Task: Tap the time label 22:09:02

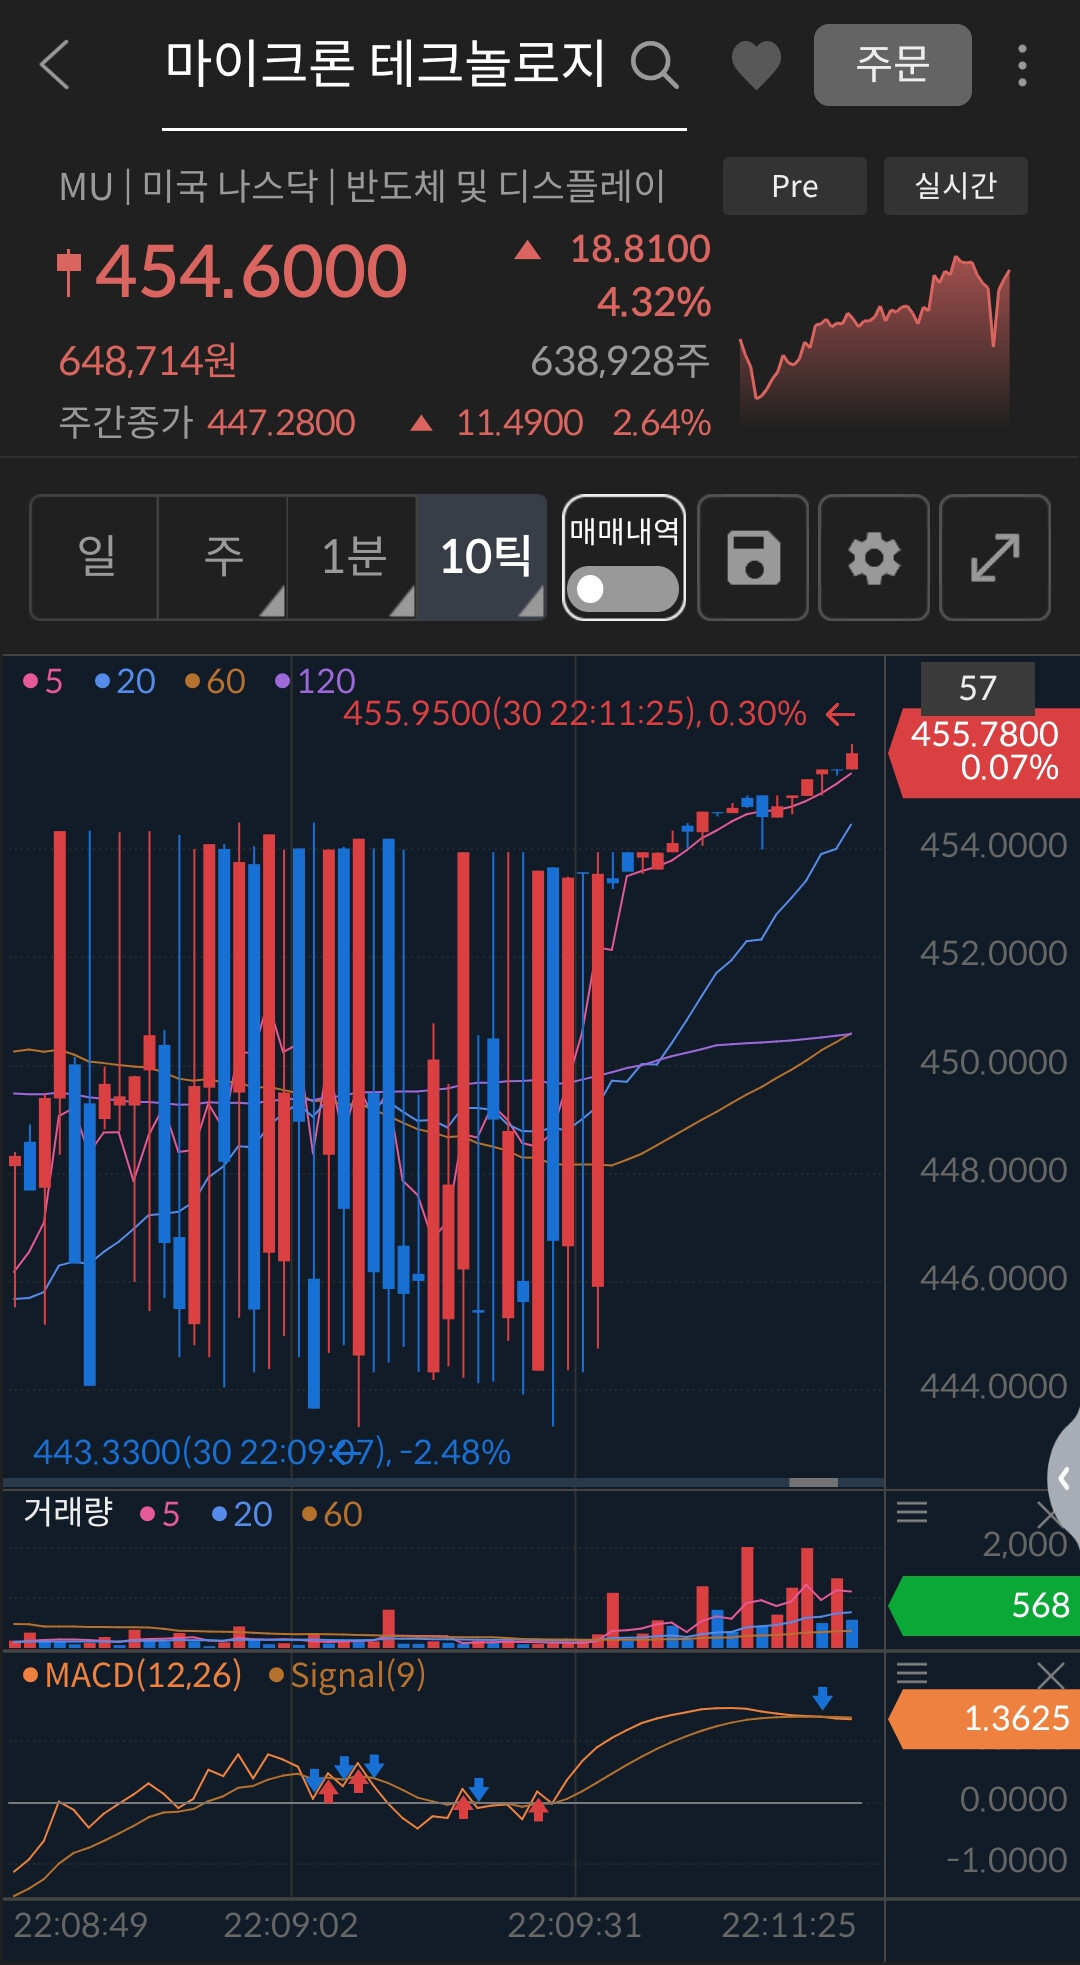Action: coord(290,1925)
